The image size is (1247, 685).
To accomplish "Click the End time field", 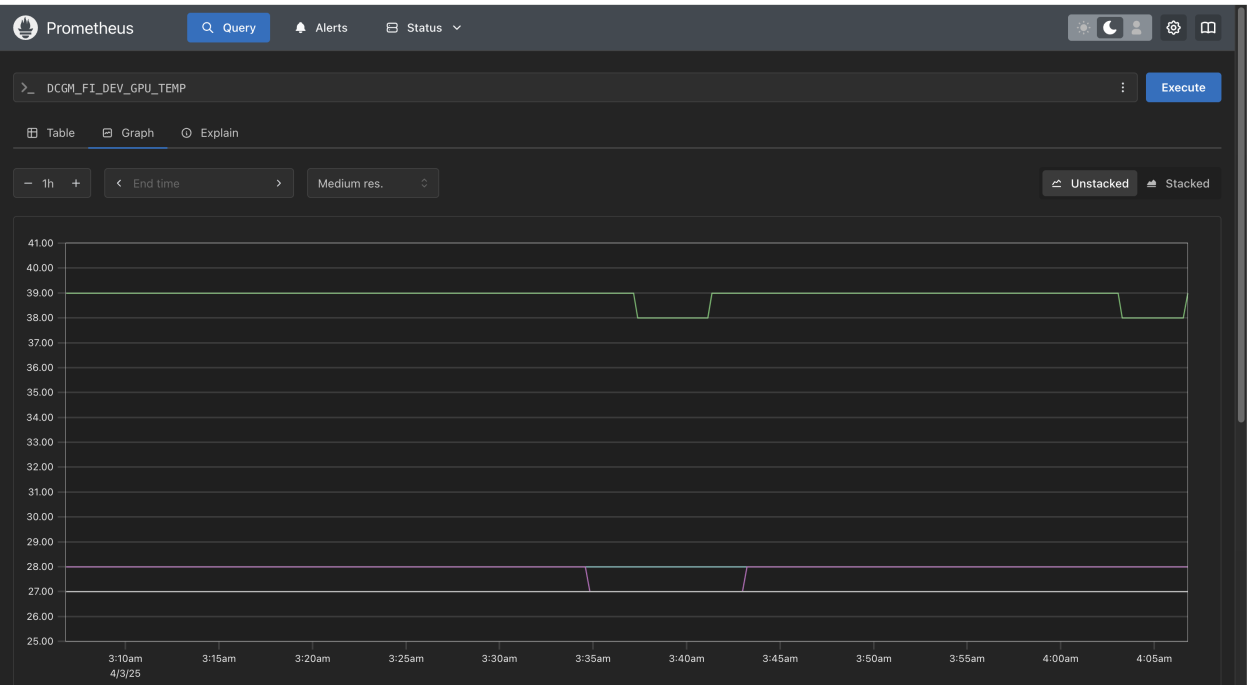I will click(x=198, y=183).
